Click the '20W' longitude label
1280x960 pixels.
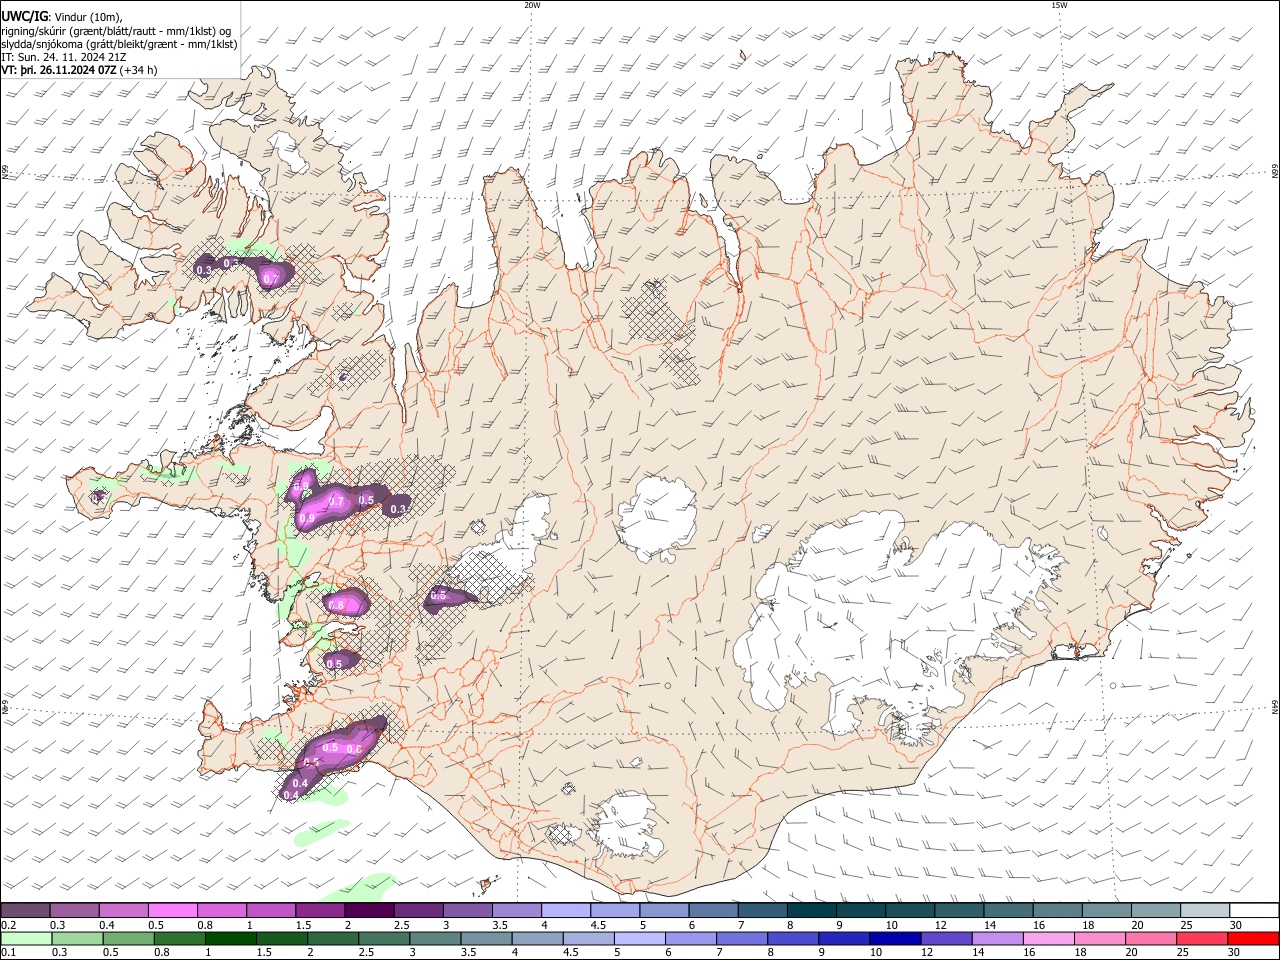click(532, 5)
